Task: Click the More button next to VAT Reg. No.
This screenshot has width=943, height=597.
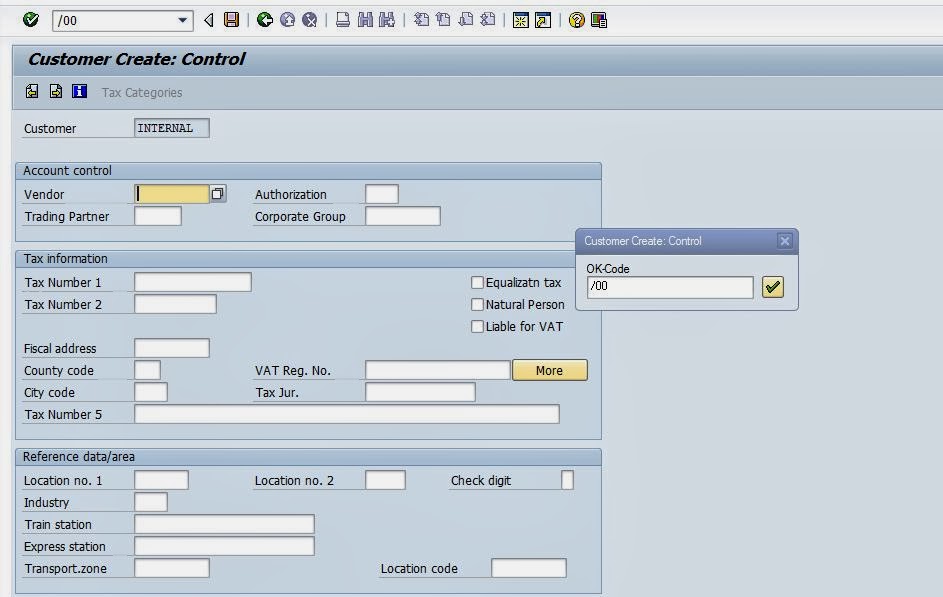Action: [550, 370]
